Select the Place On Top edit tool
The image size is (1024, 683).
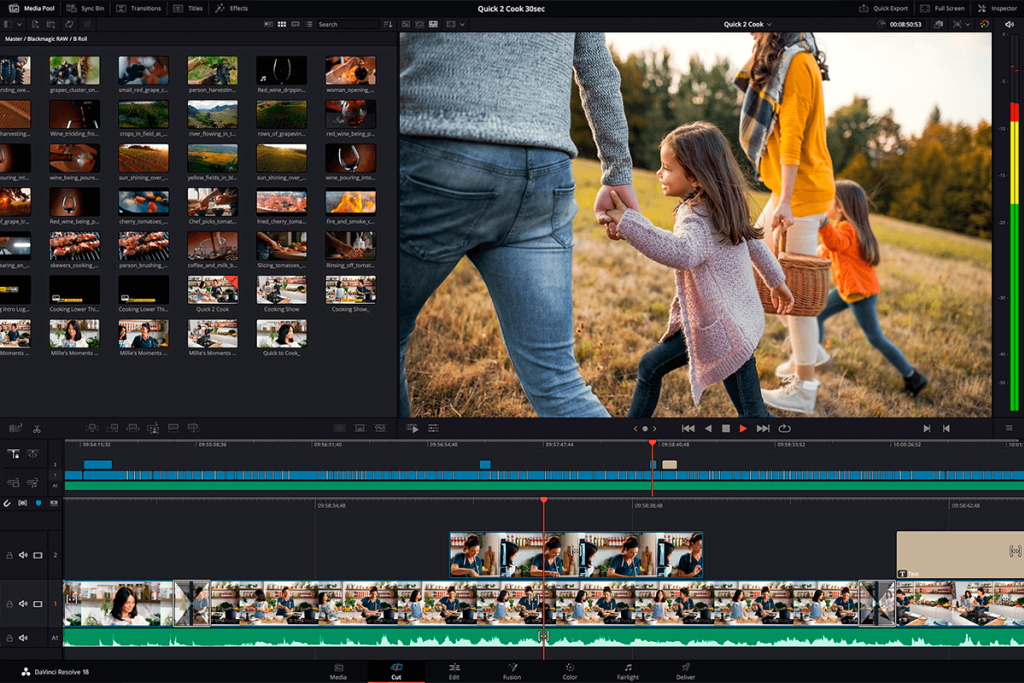(x=174, y=428)
